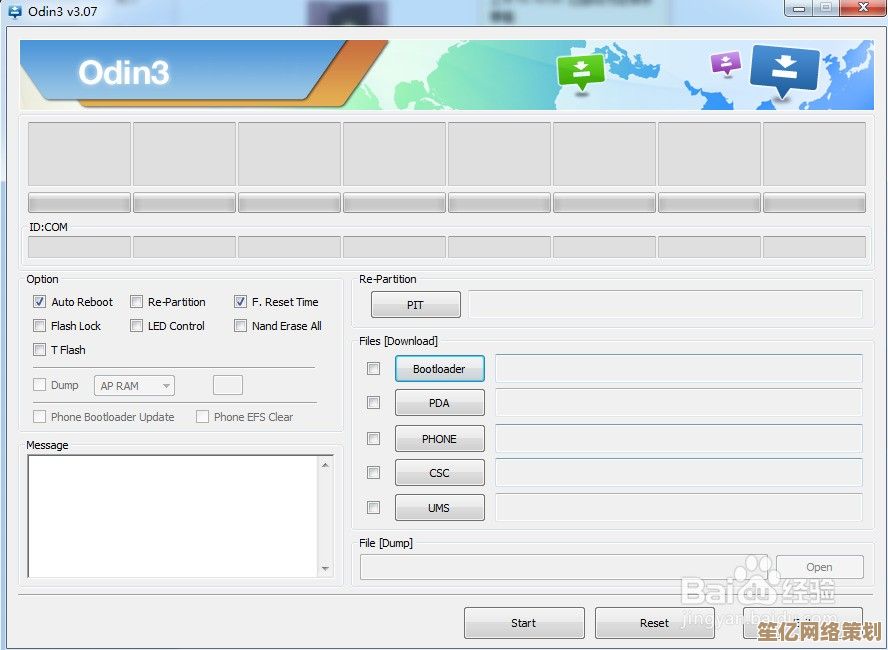888x650 pixels.
Task: Select the CSC file button
Action: click(439, 472)
